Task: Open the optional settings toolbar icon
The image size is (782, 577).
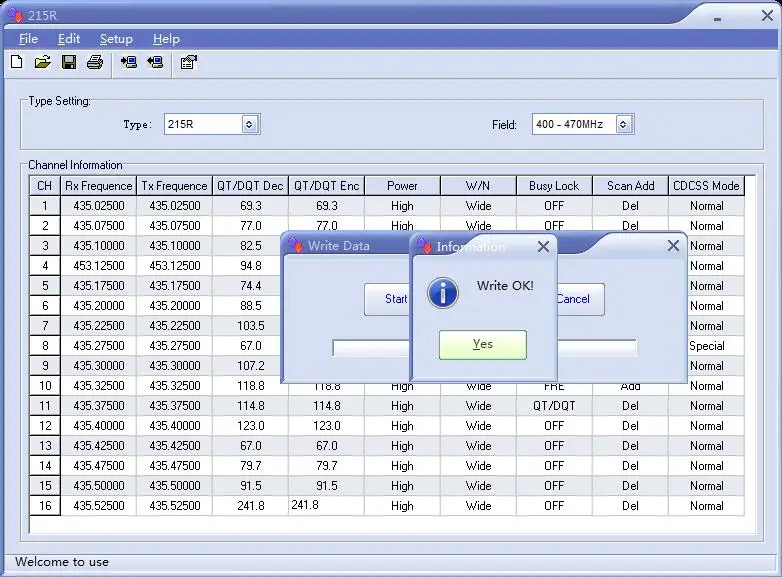Action: [189, 62]
